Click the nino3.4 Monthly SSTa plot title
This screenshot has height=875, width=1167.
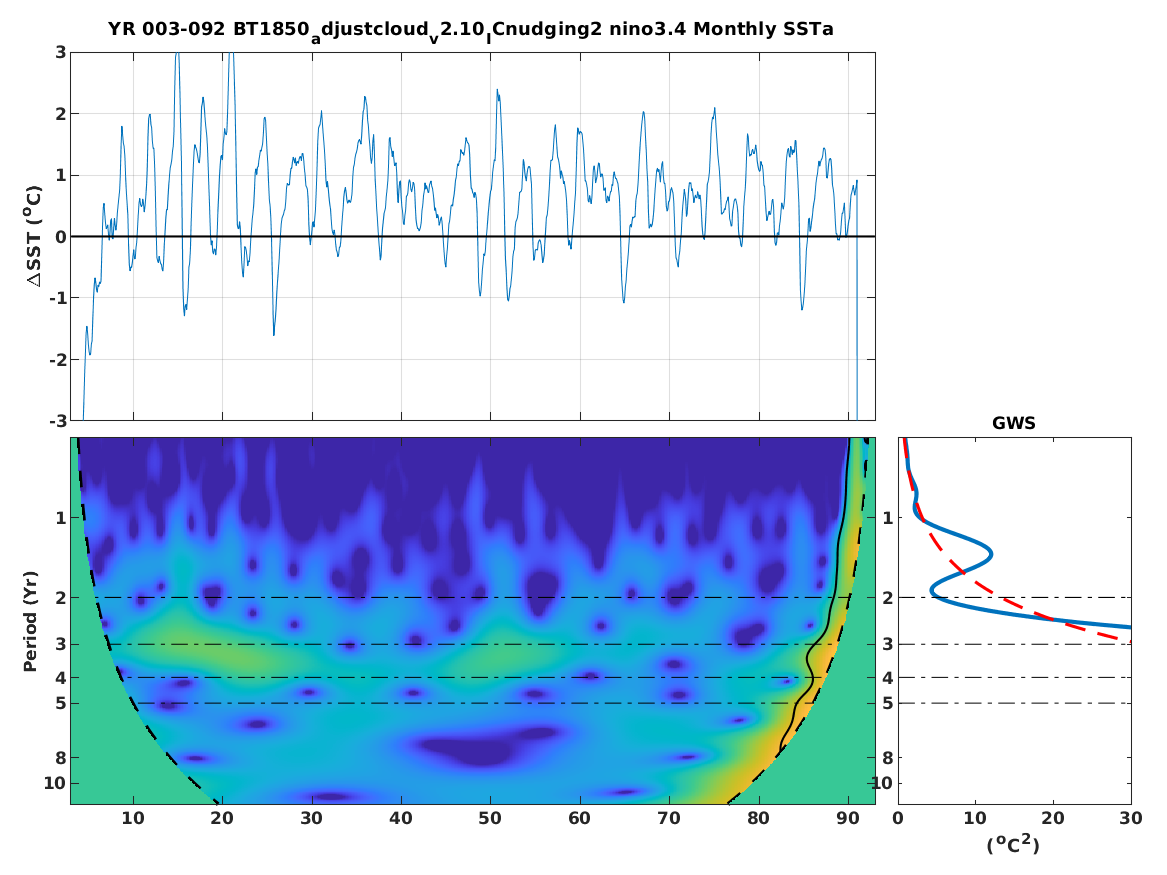click(x=470, y=31)
